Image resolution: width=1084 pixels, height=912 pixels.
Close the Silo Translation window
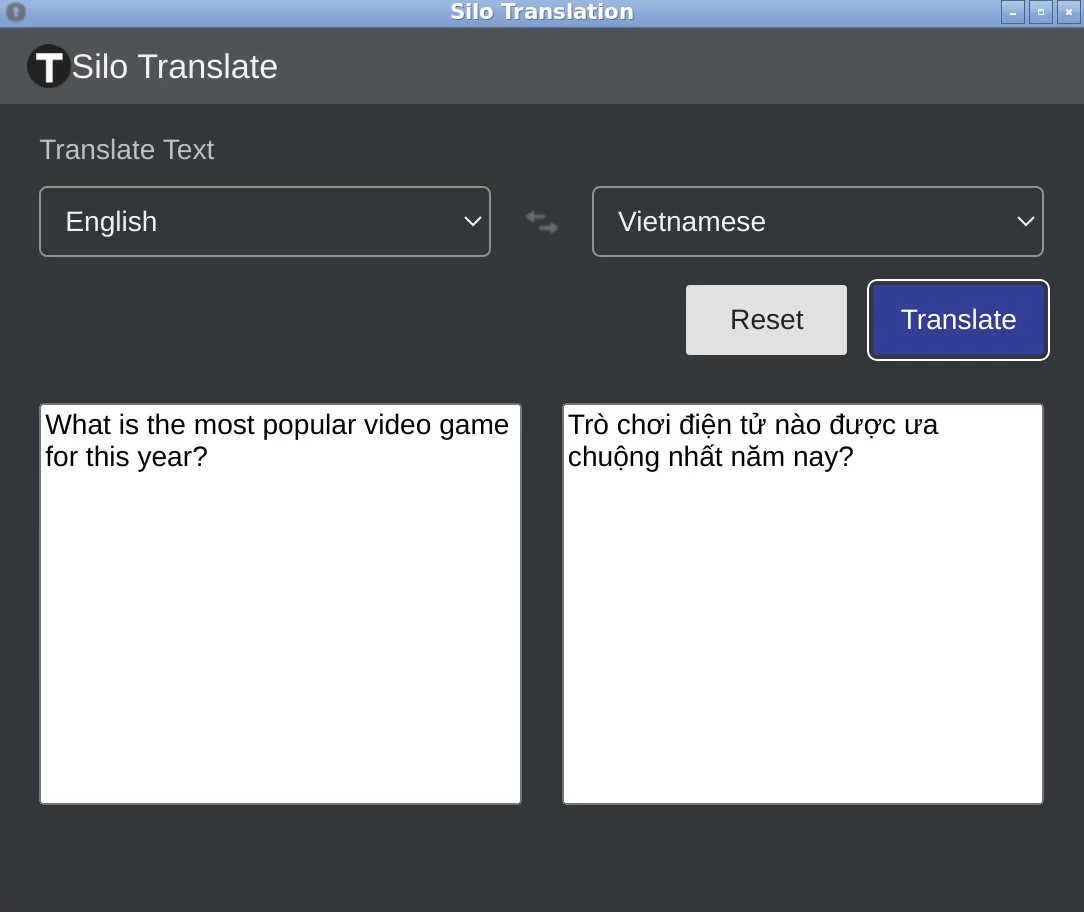(1069, 12)
